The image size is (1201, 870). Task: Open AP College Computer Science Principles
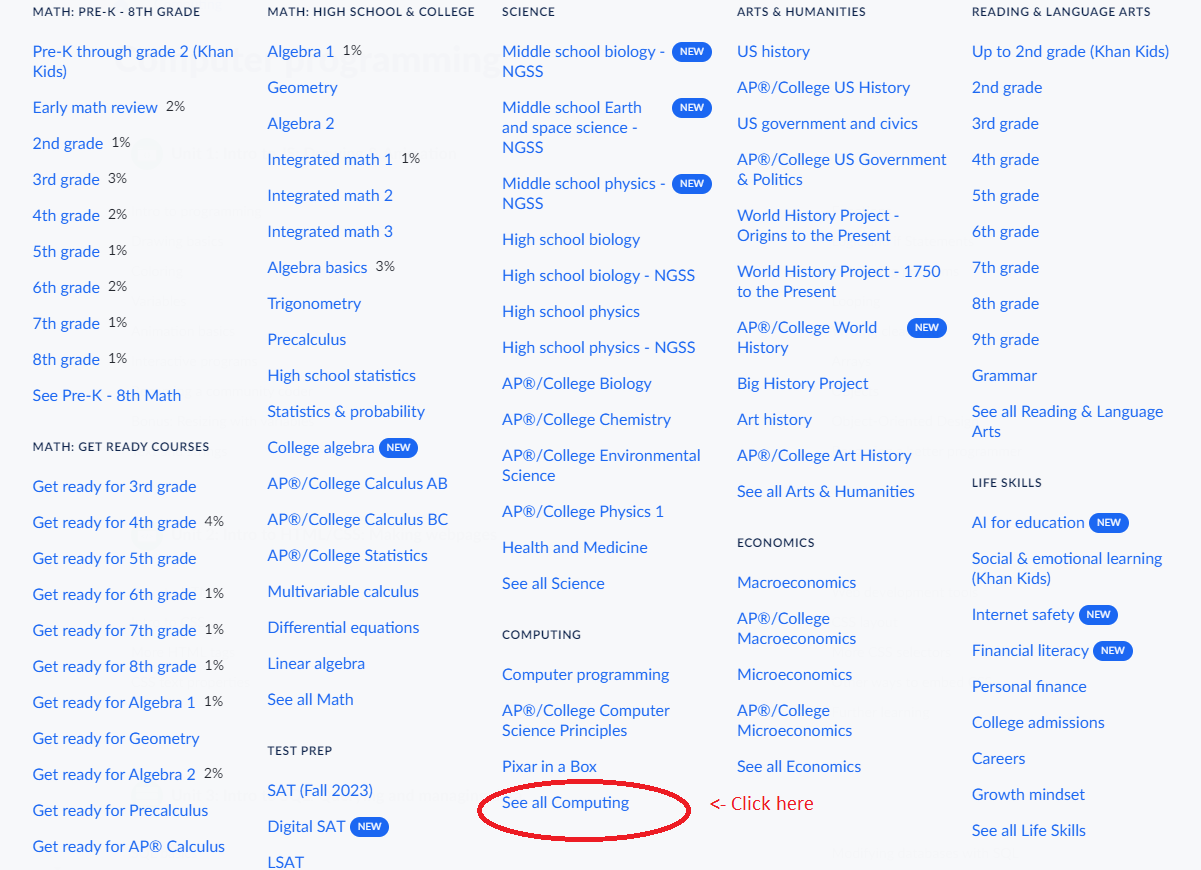point(585,721)
